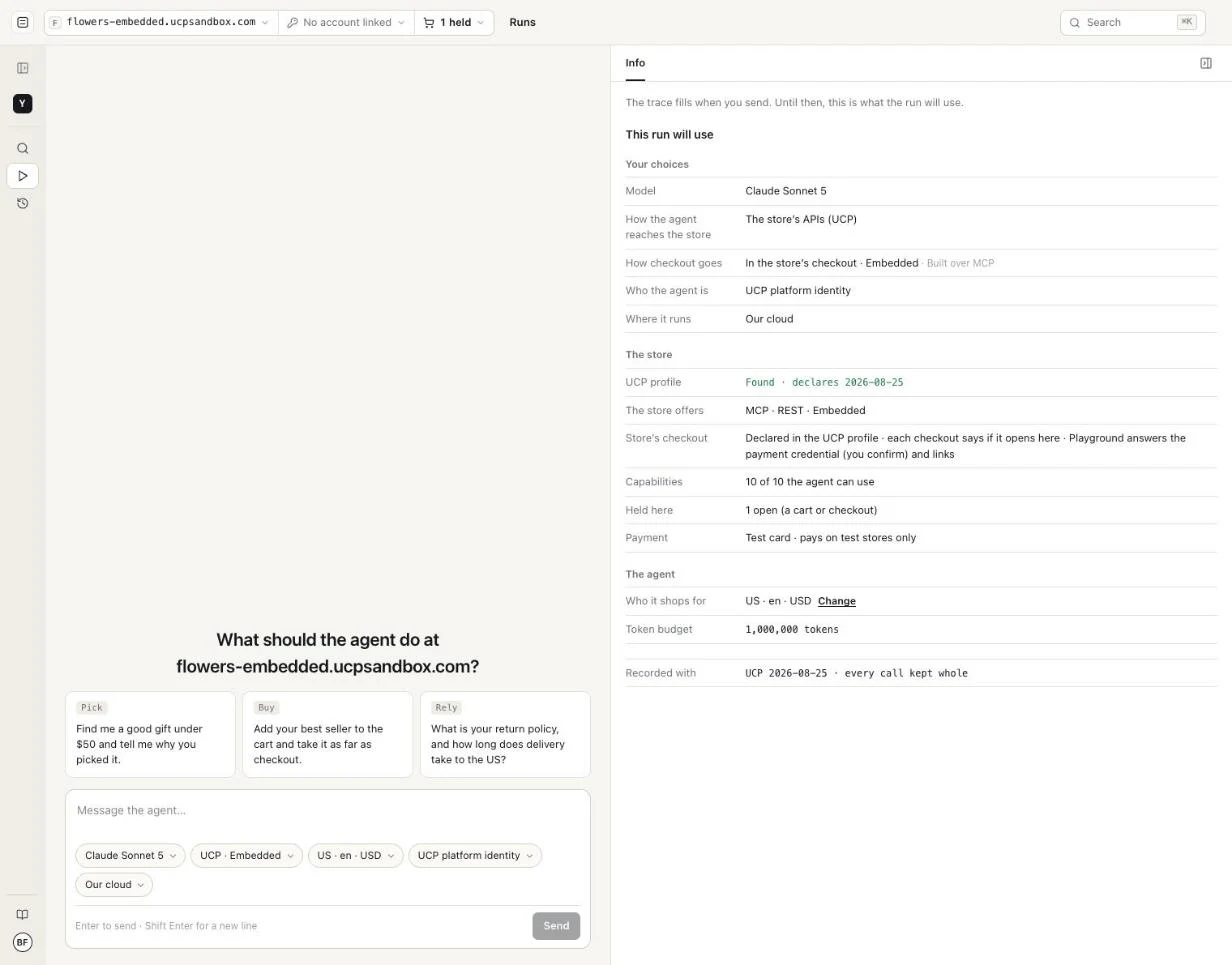Open the UCP platform identity dropdown
Screen dimensions: 1232x965
475,855
